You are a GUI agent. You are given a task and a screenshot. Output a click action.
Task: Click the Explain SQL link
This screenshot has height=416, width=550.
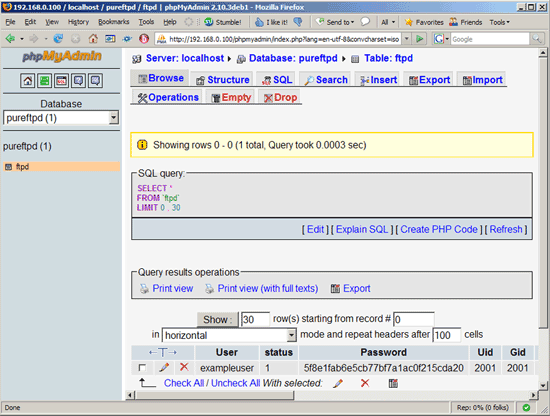[x=362, y=229]
